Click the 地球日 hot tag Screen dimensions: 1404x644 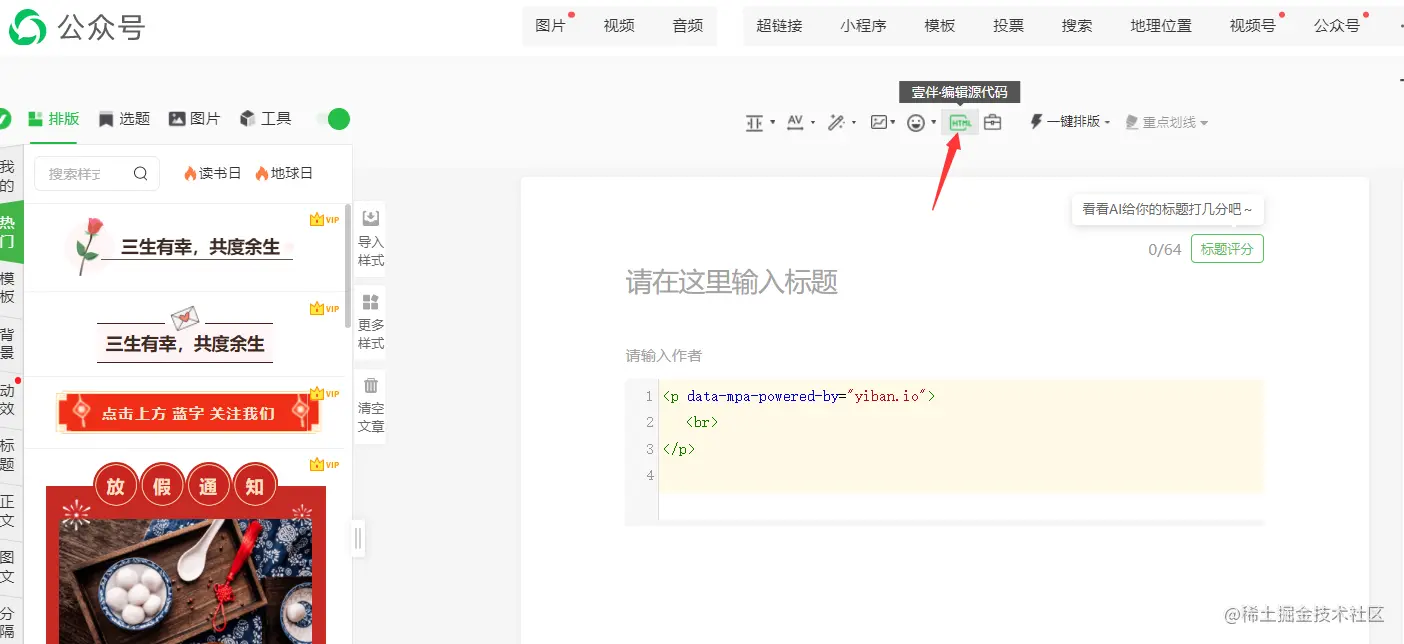point(284,173)
